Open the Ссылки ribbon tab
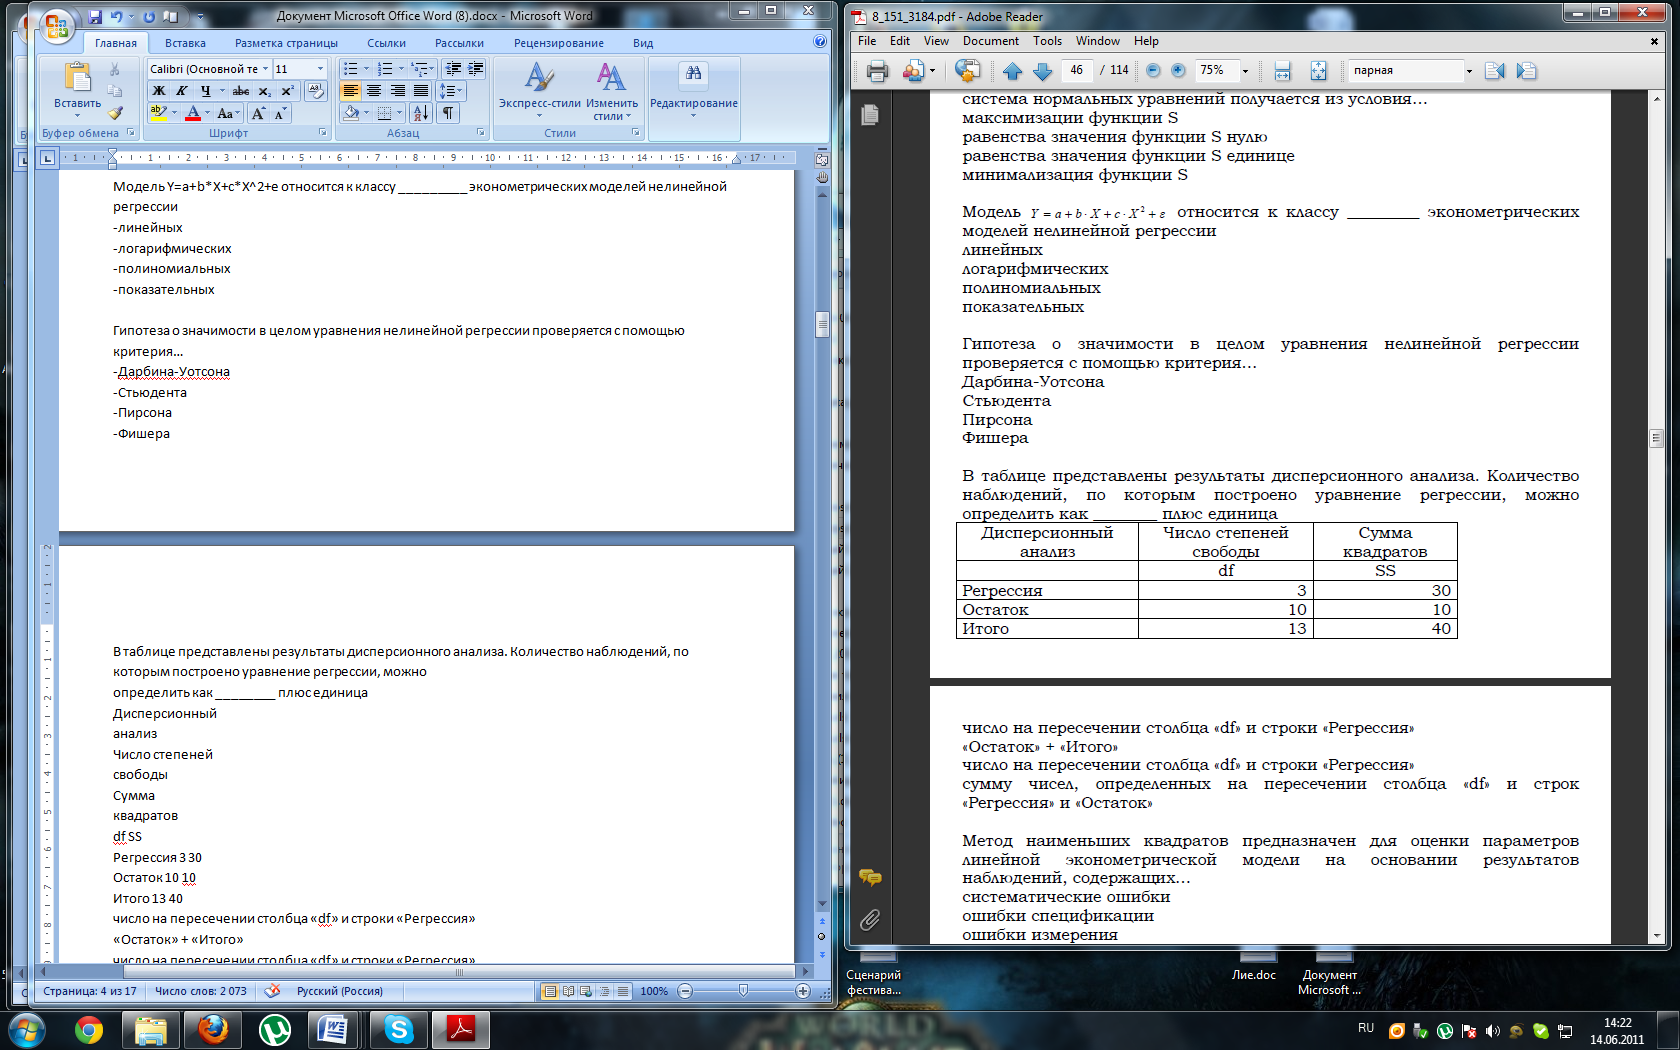This screenshot has height=1050, width=1680. [x=386, y=43]
